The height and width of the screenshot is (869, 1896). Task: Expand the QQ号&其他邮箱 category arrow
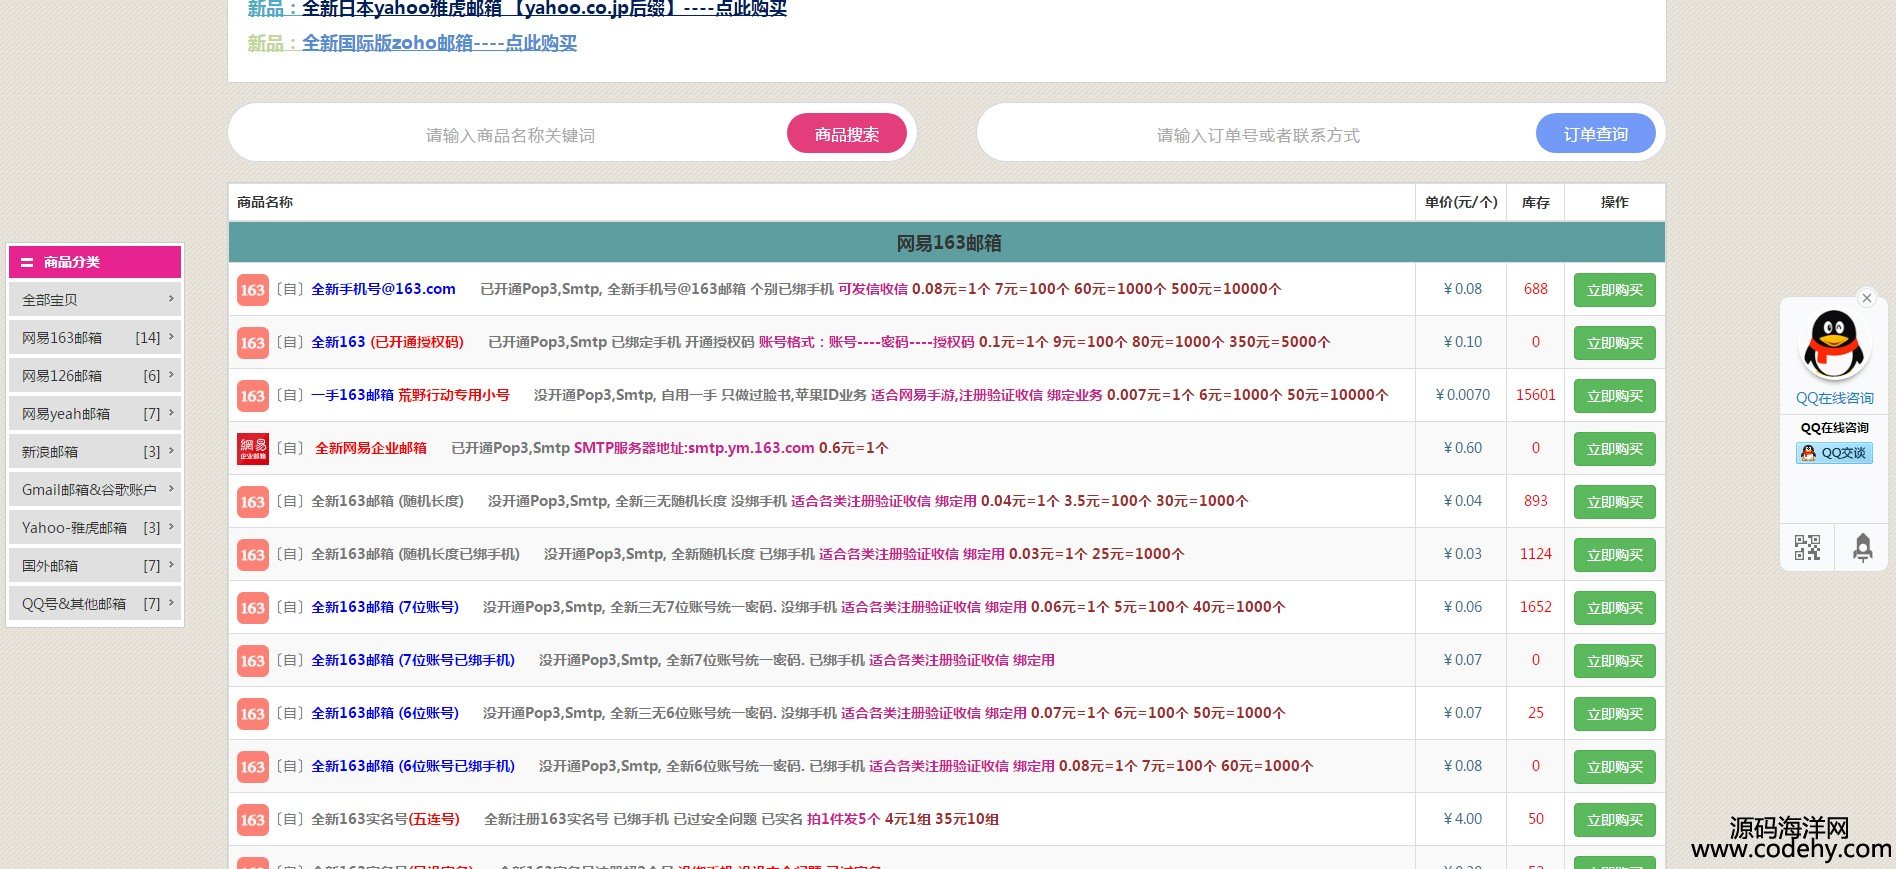click(171, 603)
